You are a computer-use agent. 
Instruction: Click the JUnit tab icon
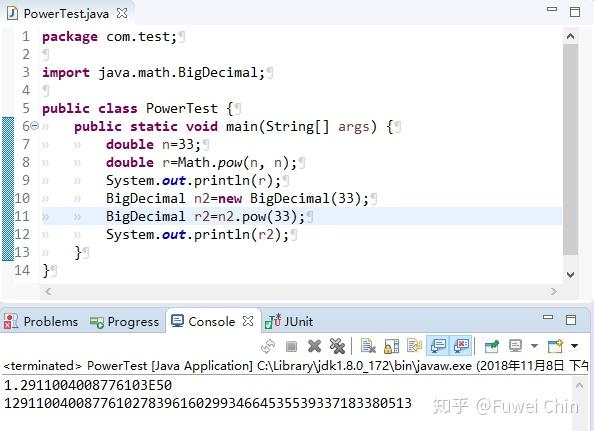point(273,321)
